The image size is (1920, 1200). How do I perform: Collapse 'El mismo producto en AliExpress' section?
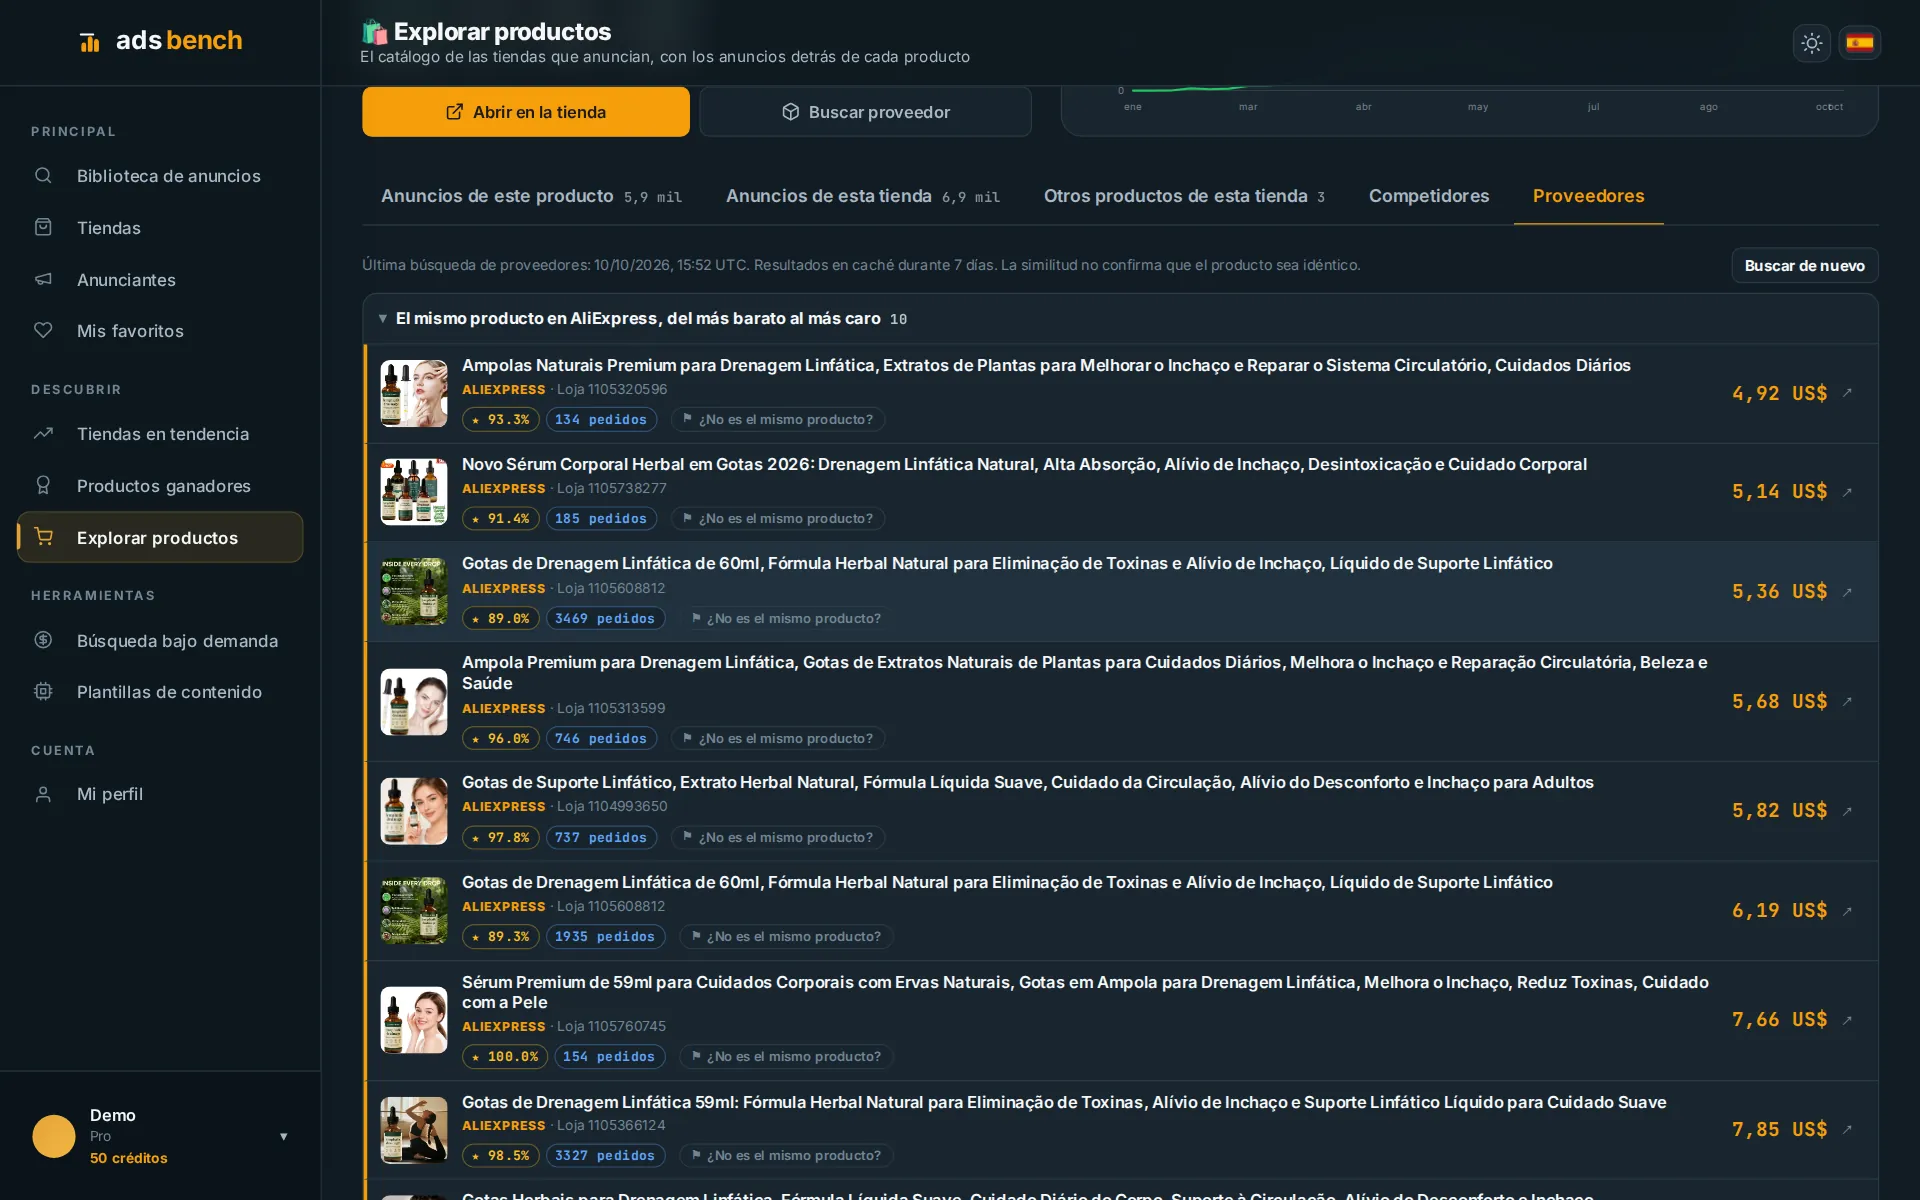pos(382,319)
